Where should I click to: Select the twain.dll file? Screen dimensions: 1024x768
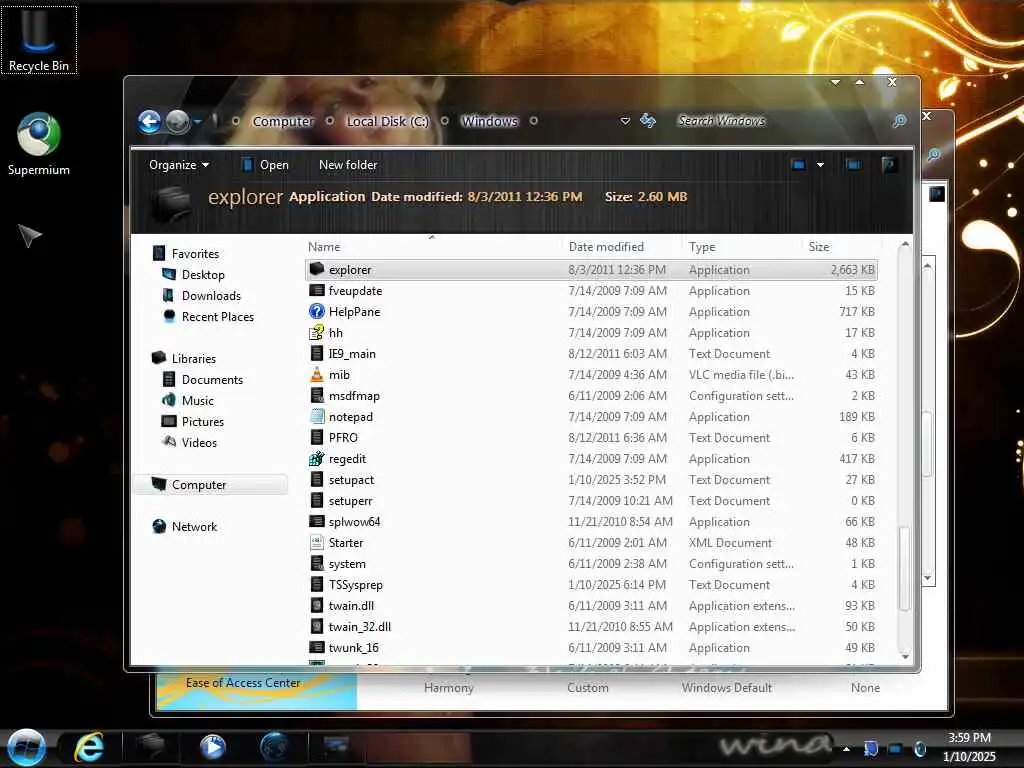[591, 606]
